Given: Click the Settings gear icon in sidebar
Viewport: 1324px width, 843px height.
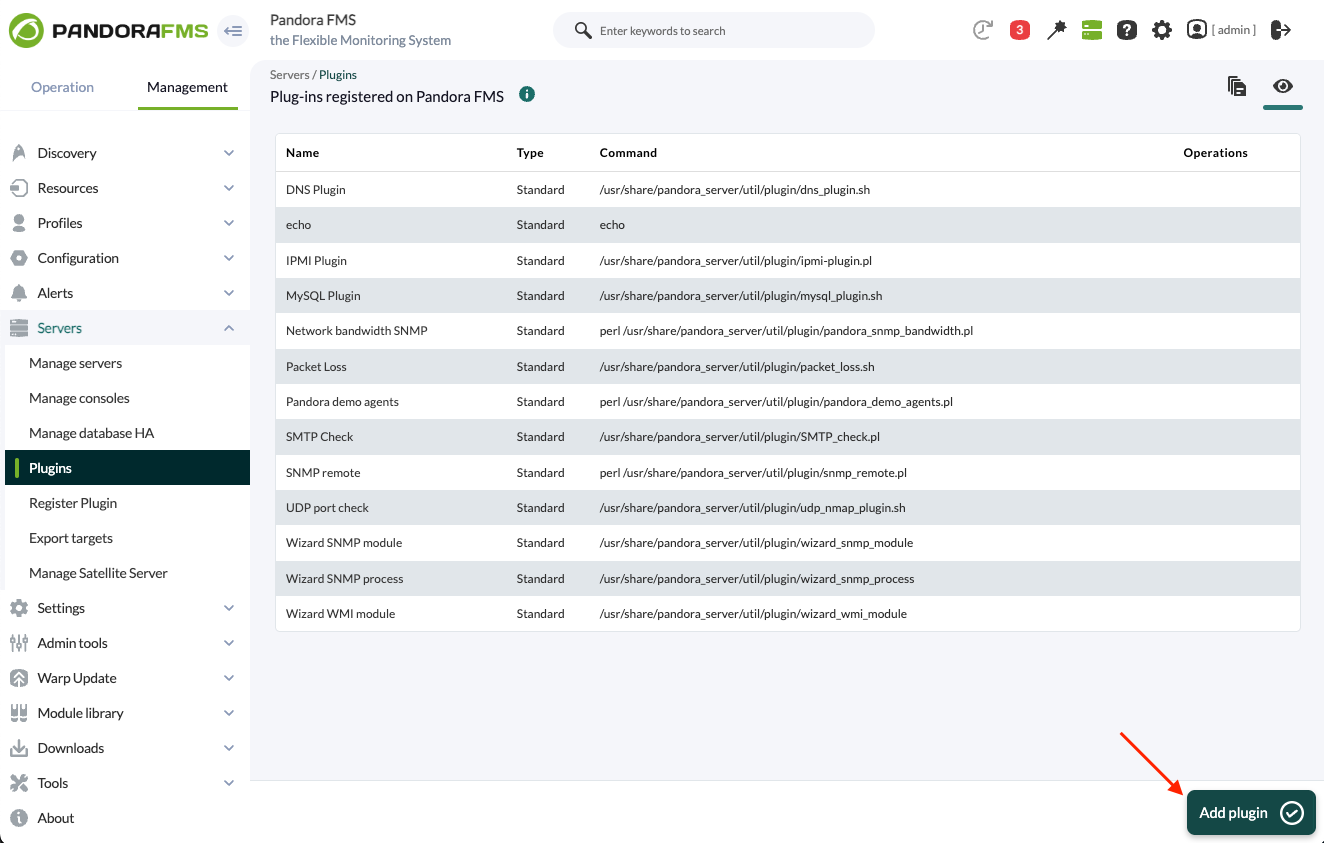Looking at the screenshot, I should (18, 608).
